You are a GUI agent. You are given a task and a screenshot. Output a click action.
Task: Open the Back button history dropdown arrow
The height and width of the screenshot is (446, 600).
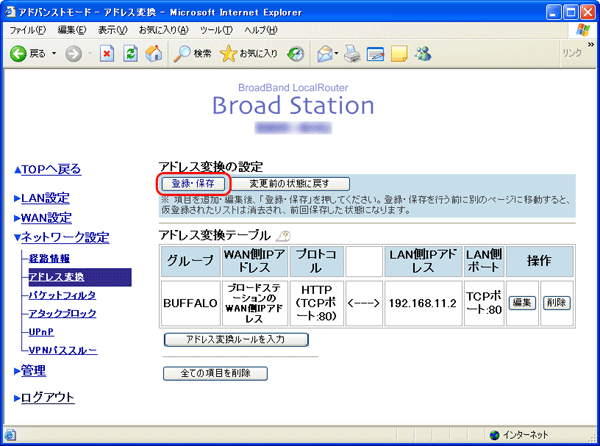click(x=54, y=54)
